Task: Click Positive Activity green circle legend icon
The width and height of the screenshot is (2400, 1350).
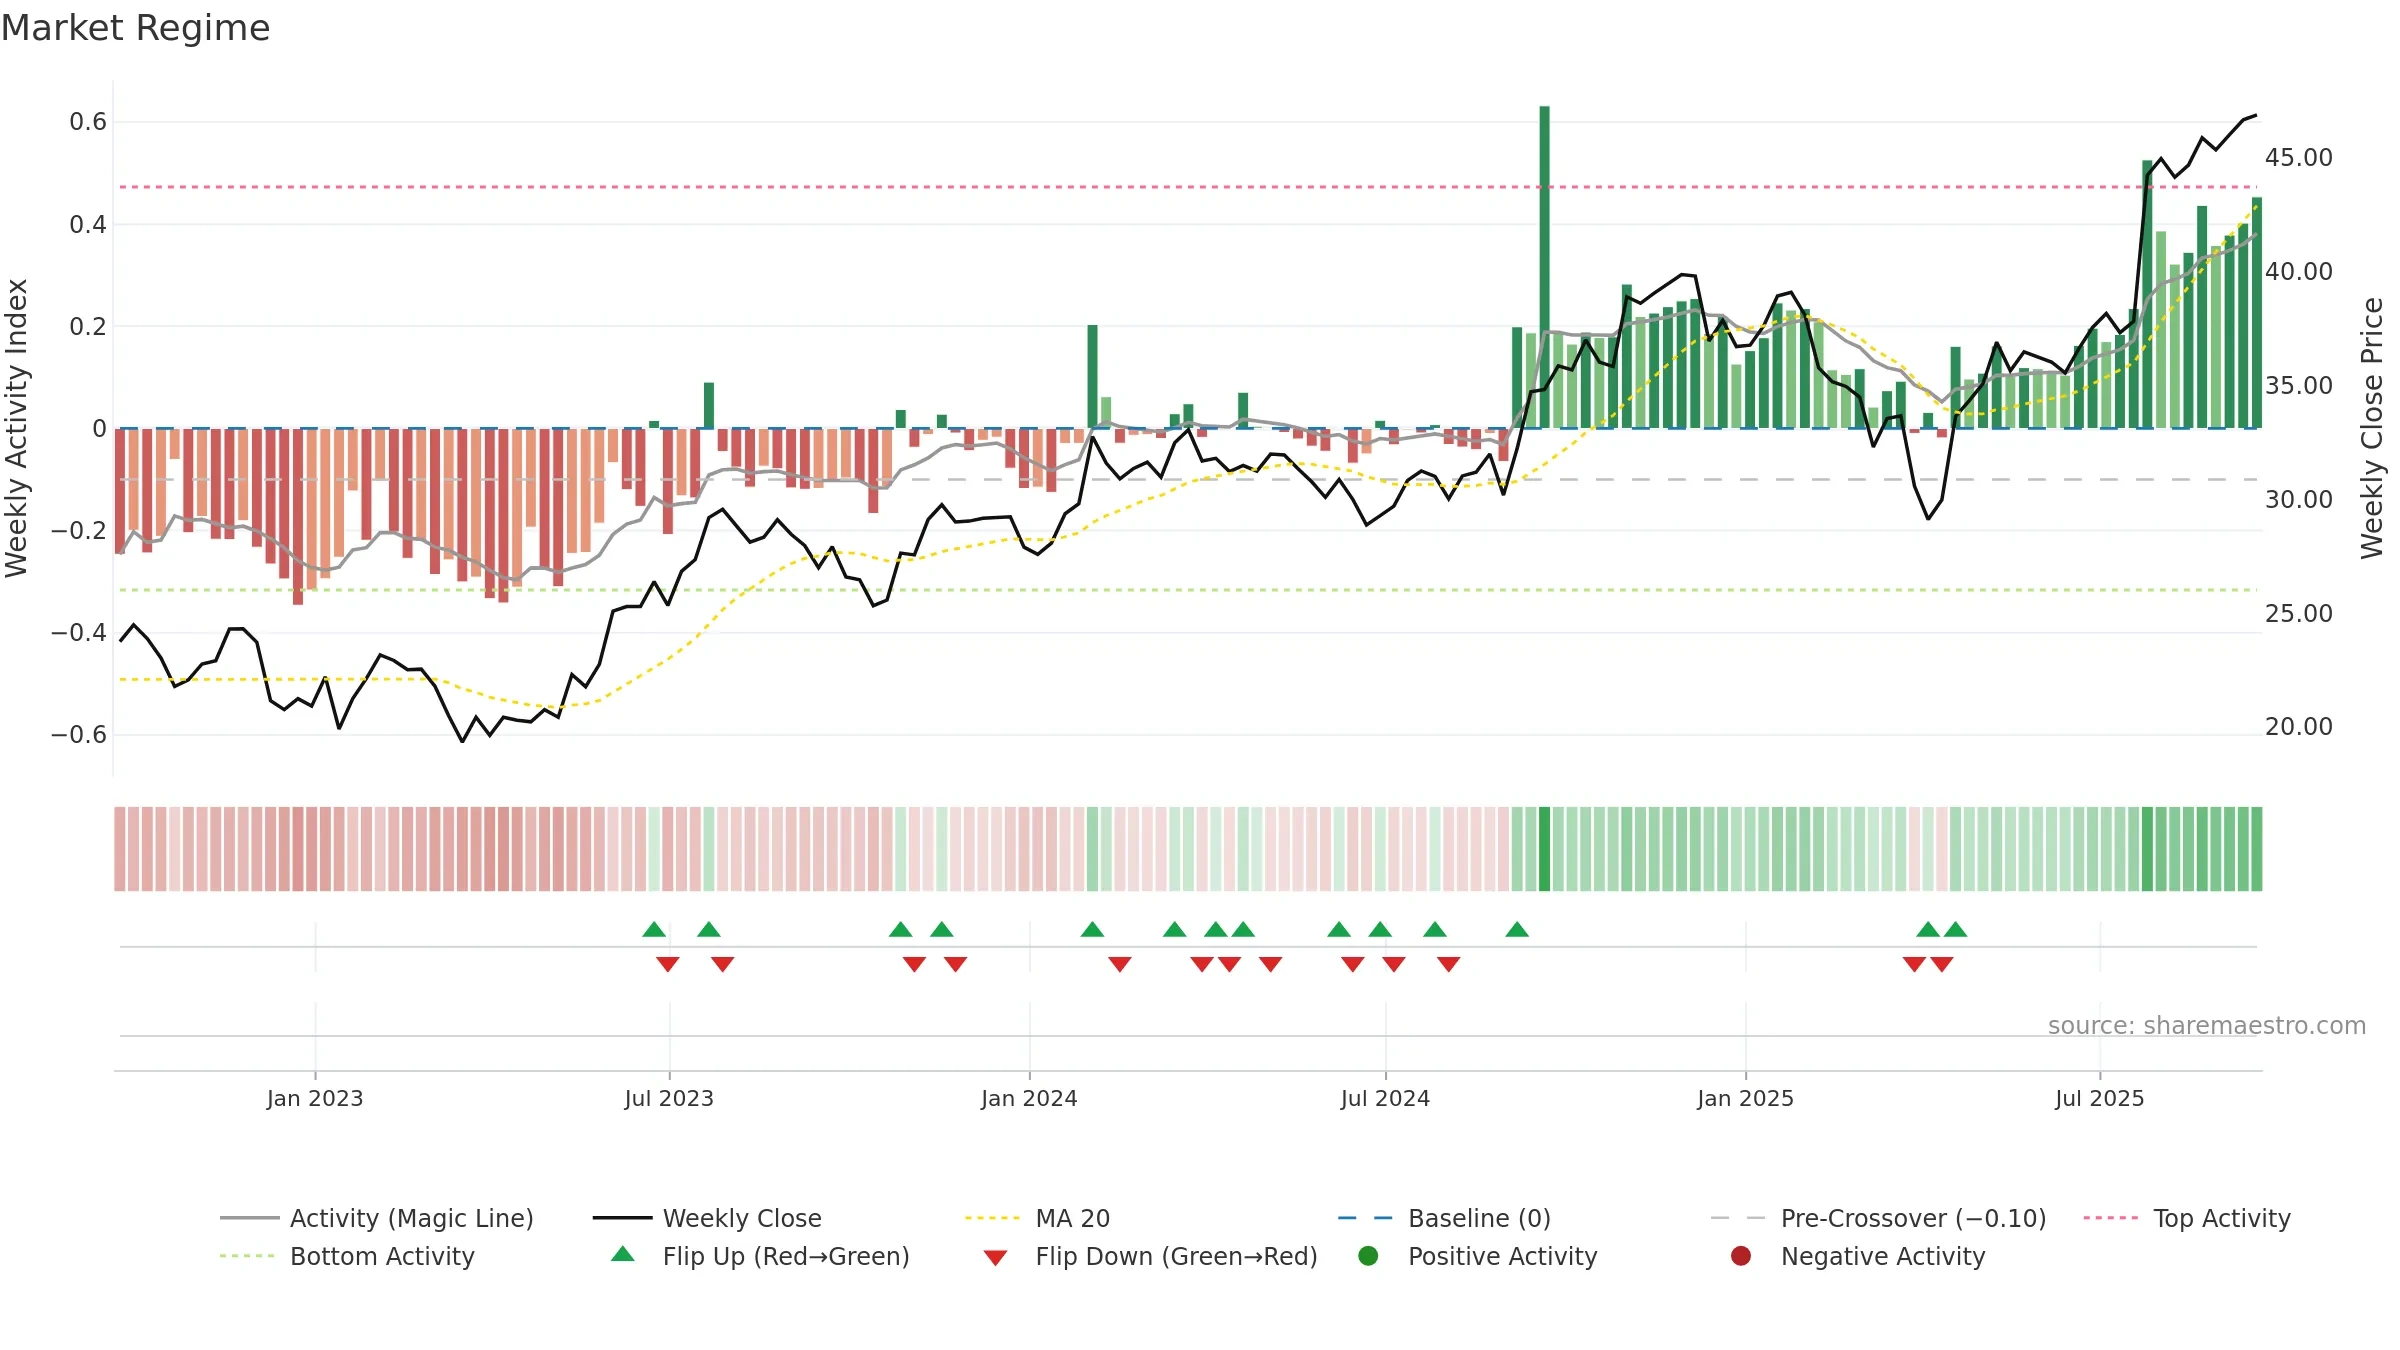Action: point(1369,1256)
